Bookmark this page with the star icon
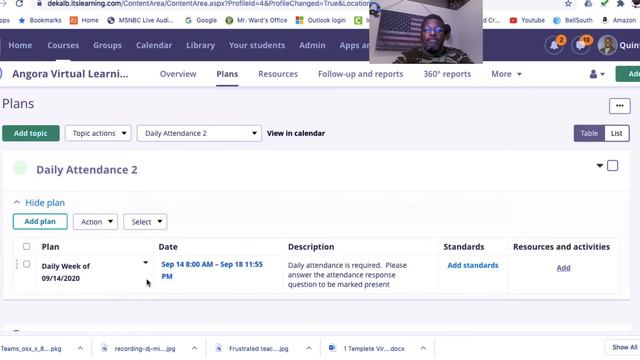The width and height of the screenshot is (640, 360). (568, 4)
